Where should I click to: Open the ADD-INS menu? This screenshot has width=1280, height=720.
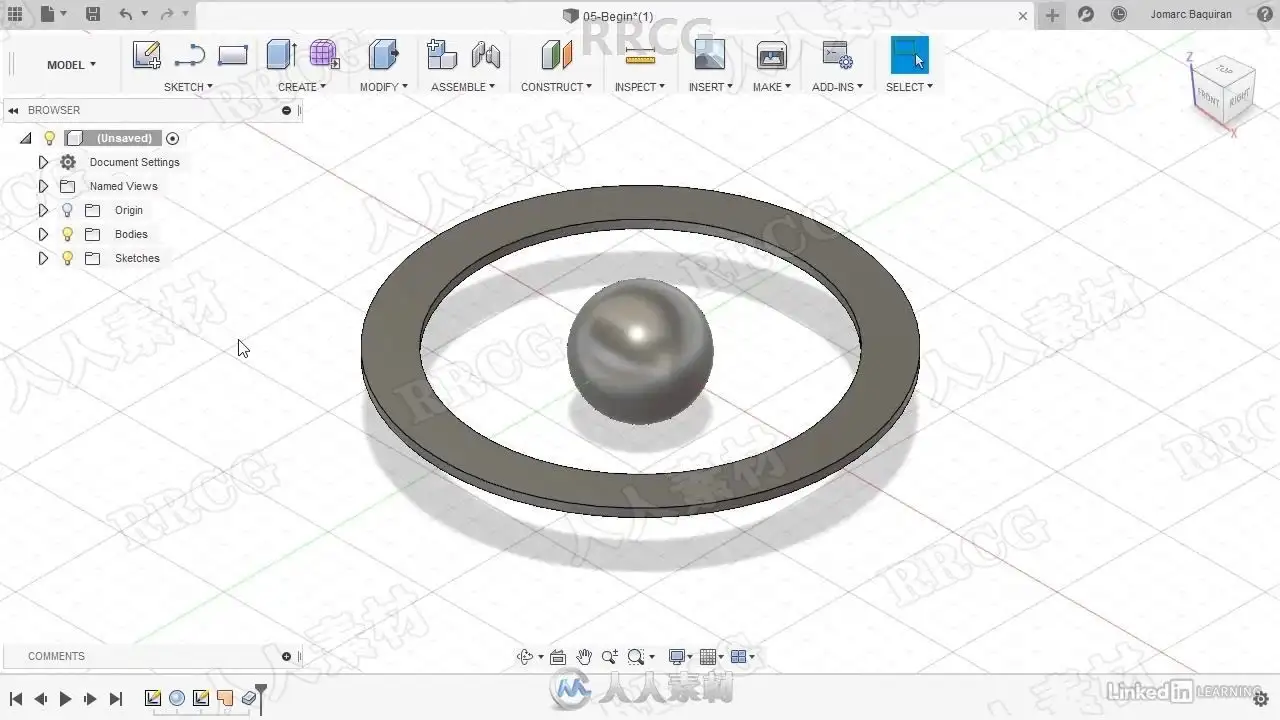837,87
